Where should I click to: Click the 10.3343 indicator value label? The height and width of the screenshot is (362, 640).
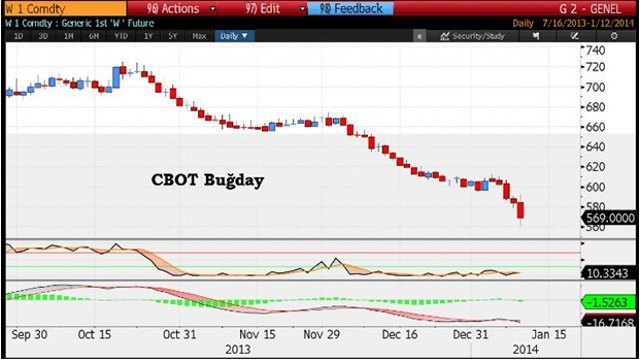tap(607, 273)
